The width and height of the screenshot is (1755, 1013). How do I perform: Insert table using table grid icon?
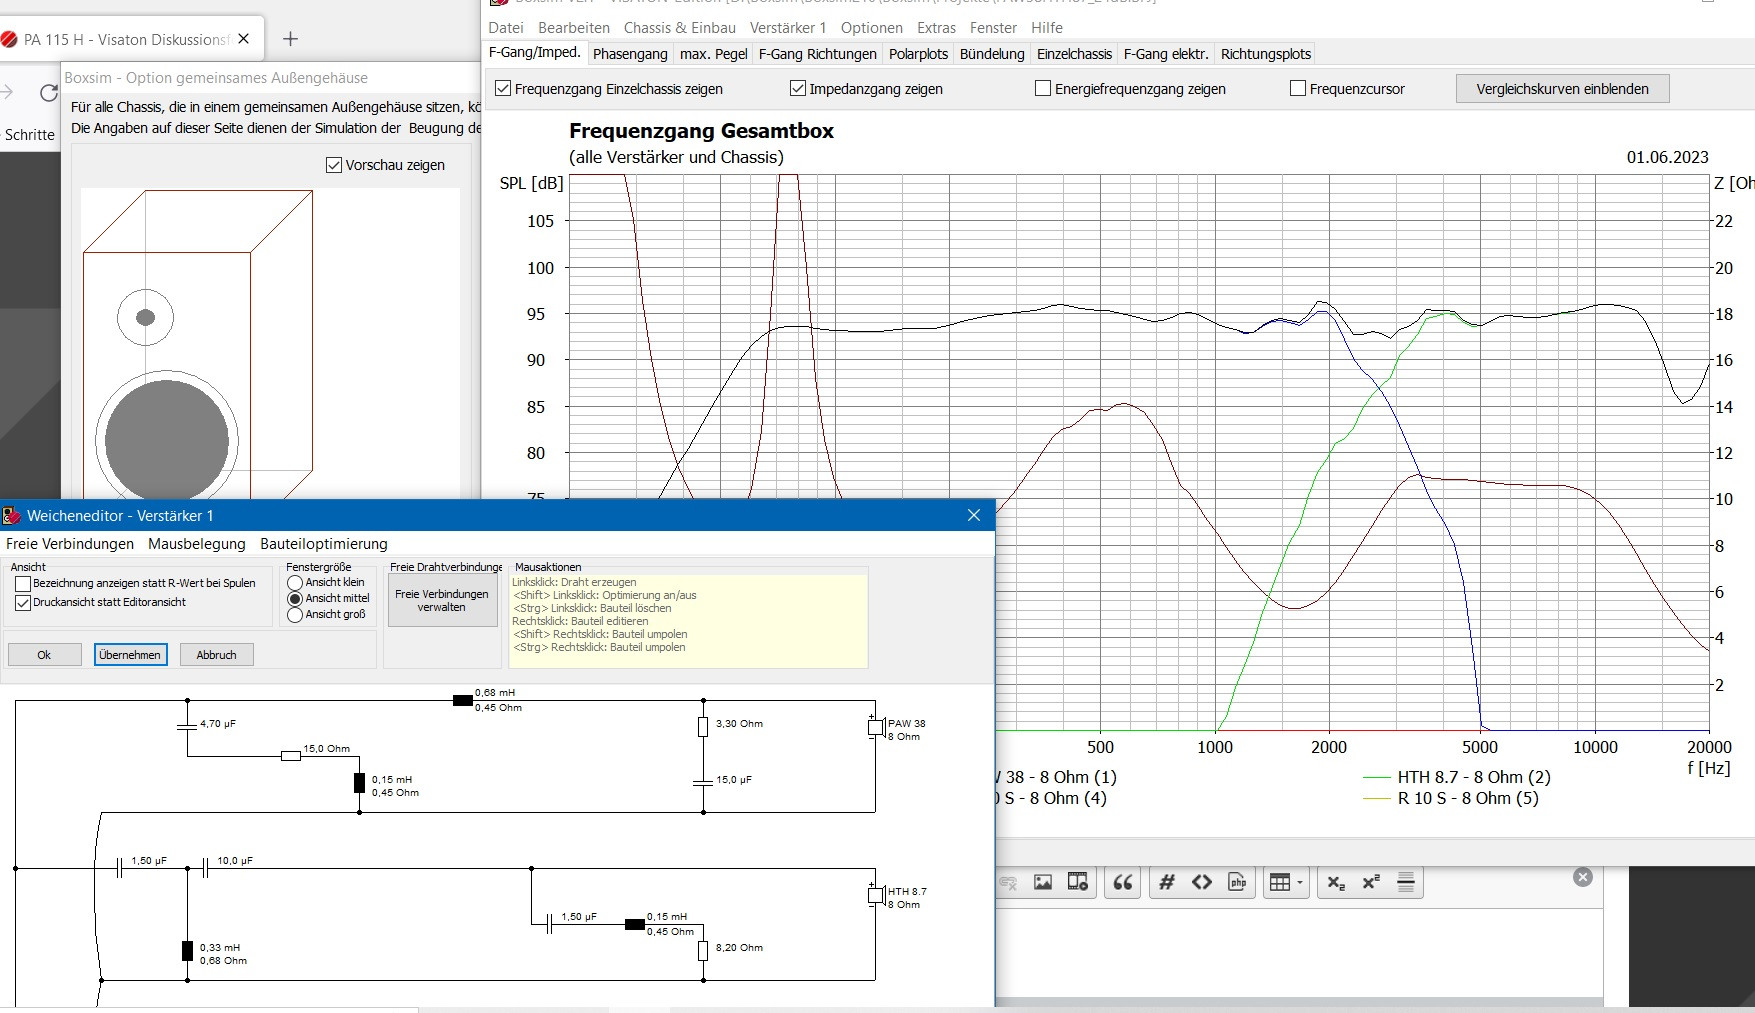[x=1280, y=882]
